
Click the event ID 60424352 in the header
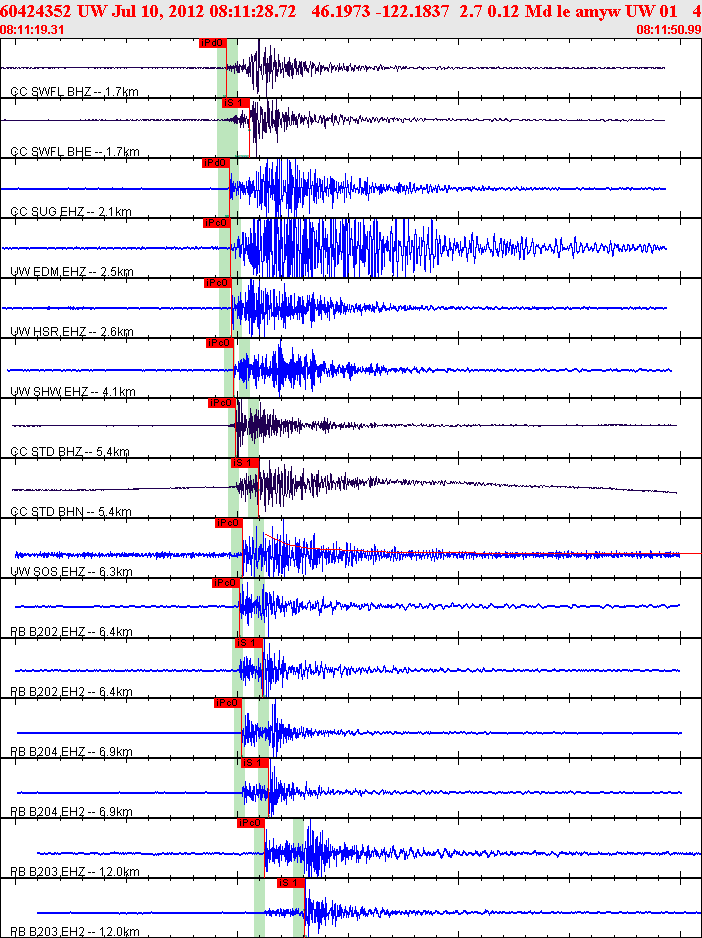36,12
